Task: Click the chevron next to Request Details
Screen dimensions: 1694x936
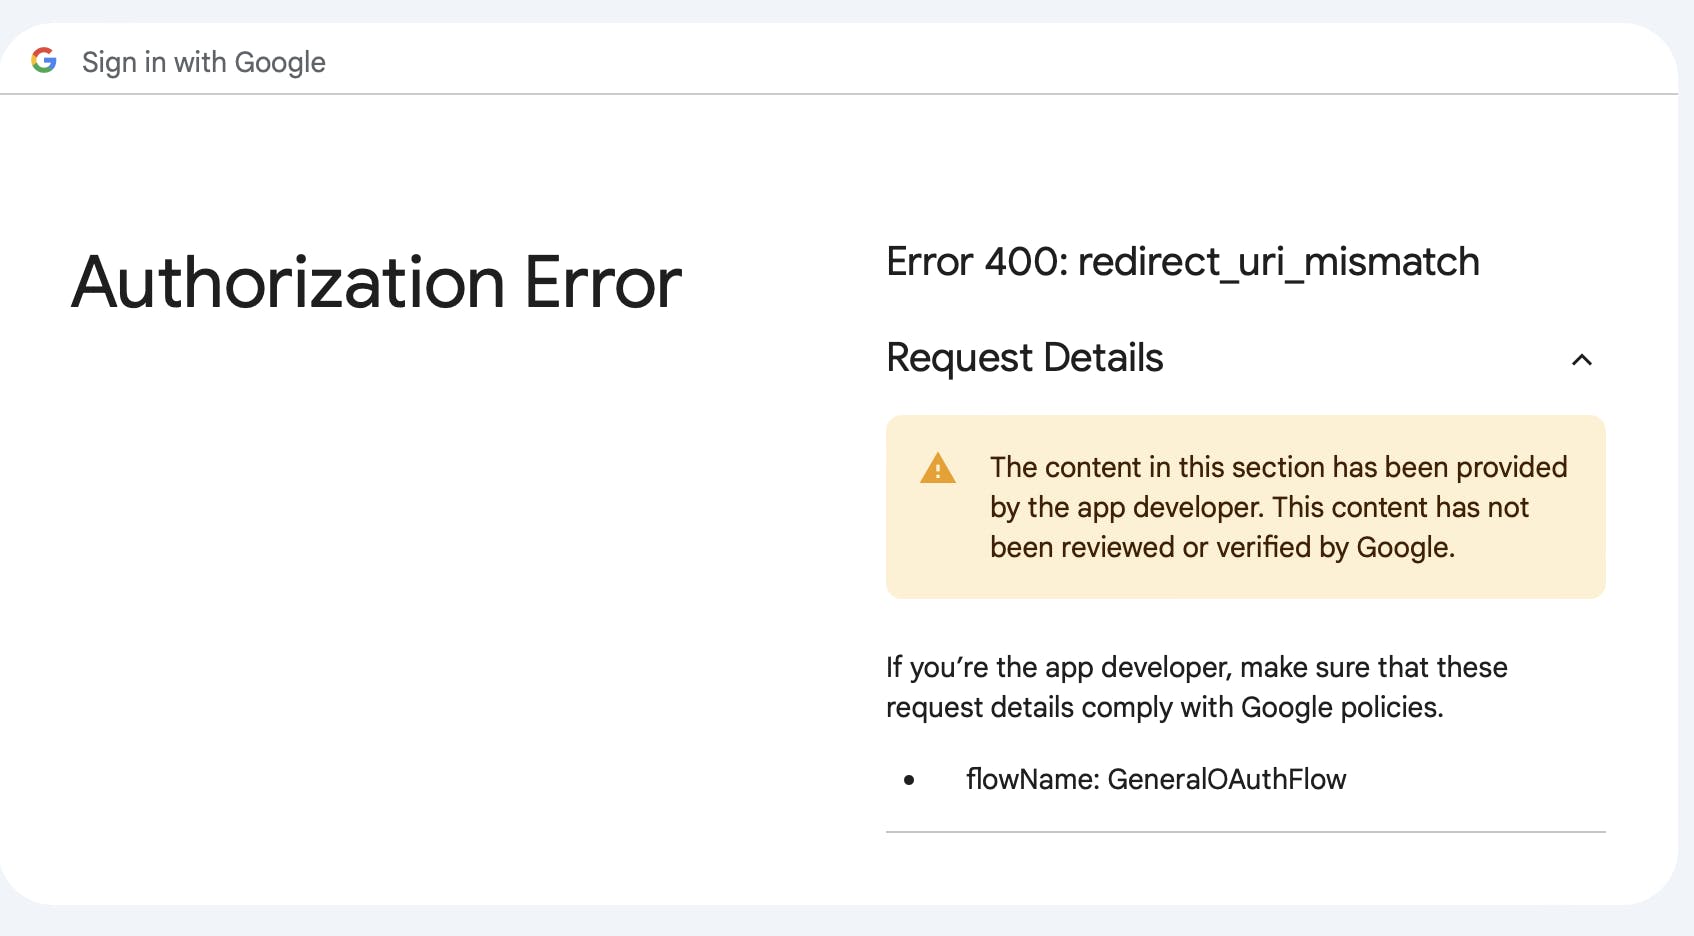Action: tap(1581, 359)
